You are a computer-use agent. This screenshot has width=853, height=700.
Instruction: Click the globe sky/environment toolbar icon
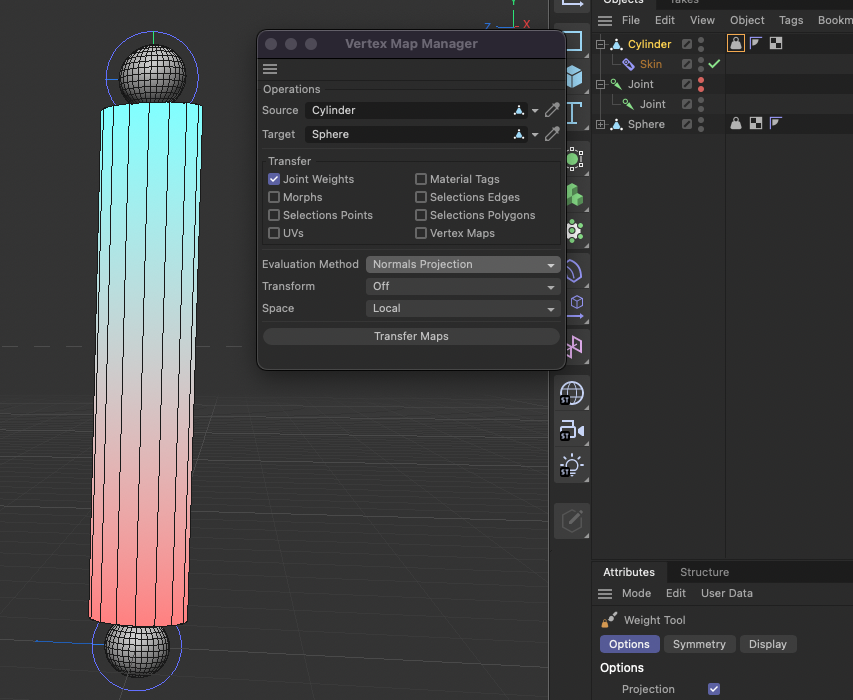click(573, 393)
